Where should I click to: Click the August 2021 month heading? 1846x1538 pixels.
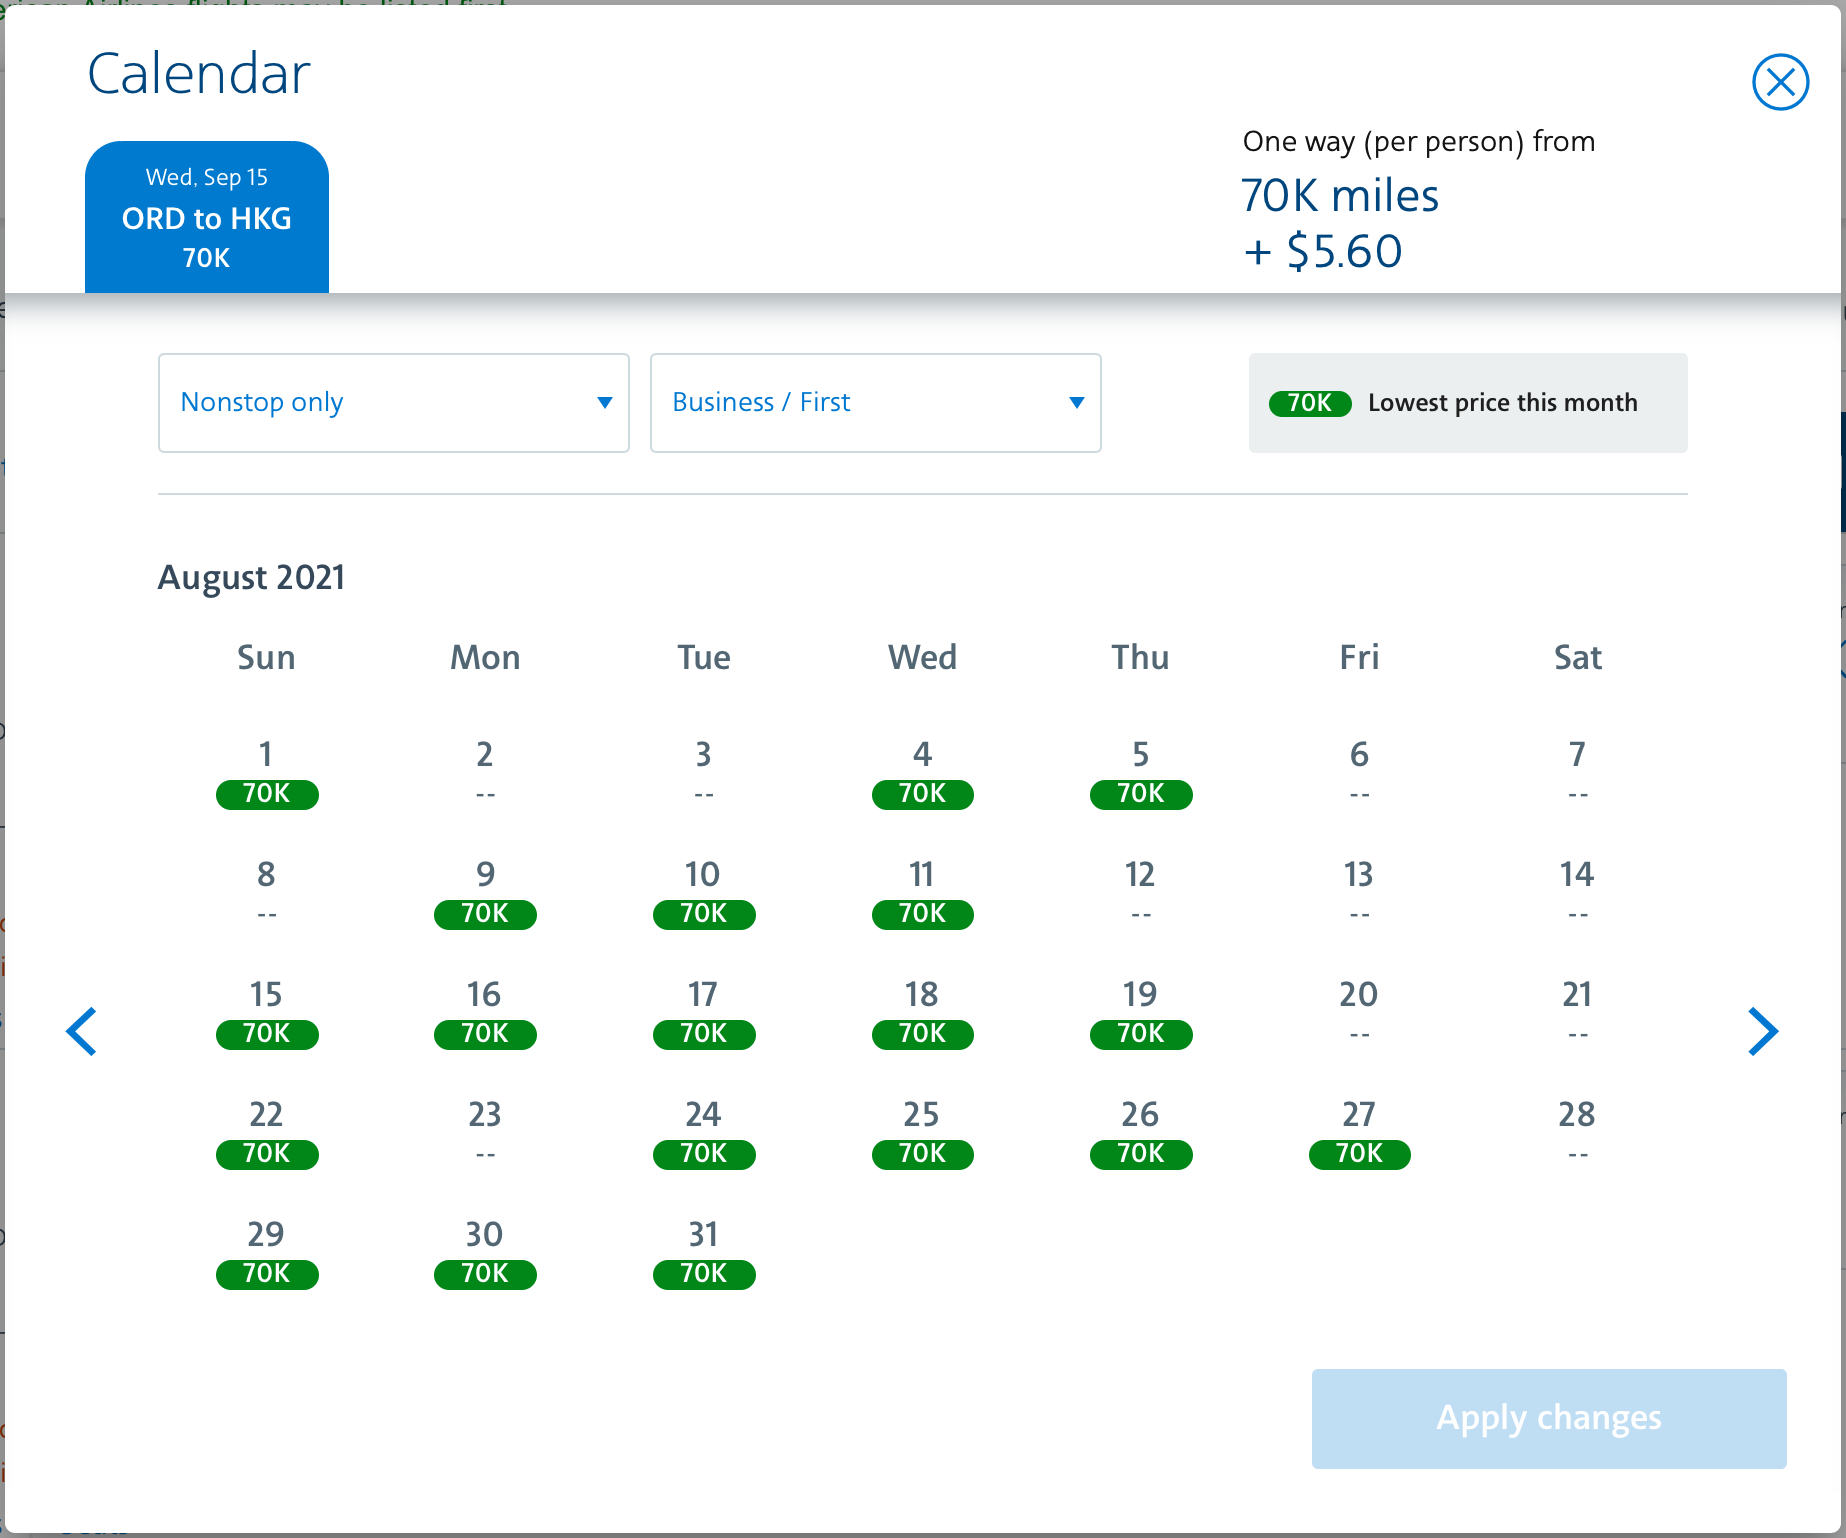pyautogui.click(x=251, y=577)
